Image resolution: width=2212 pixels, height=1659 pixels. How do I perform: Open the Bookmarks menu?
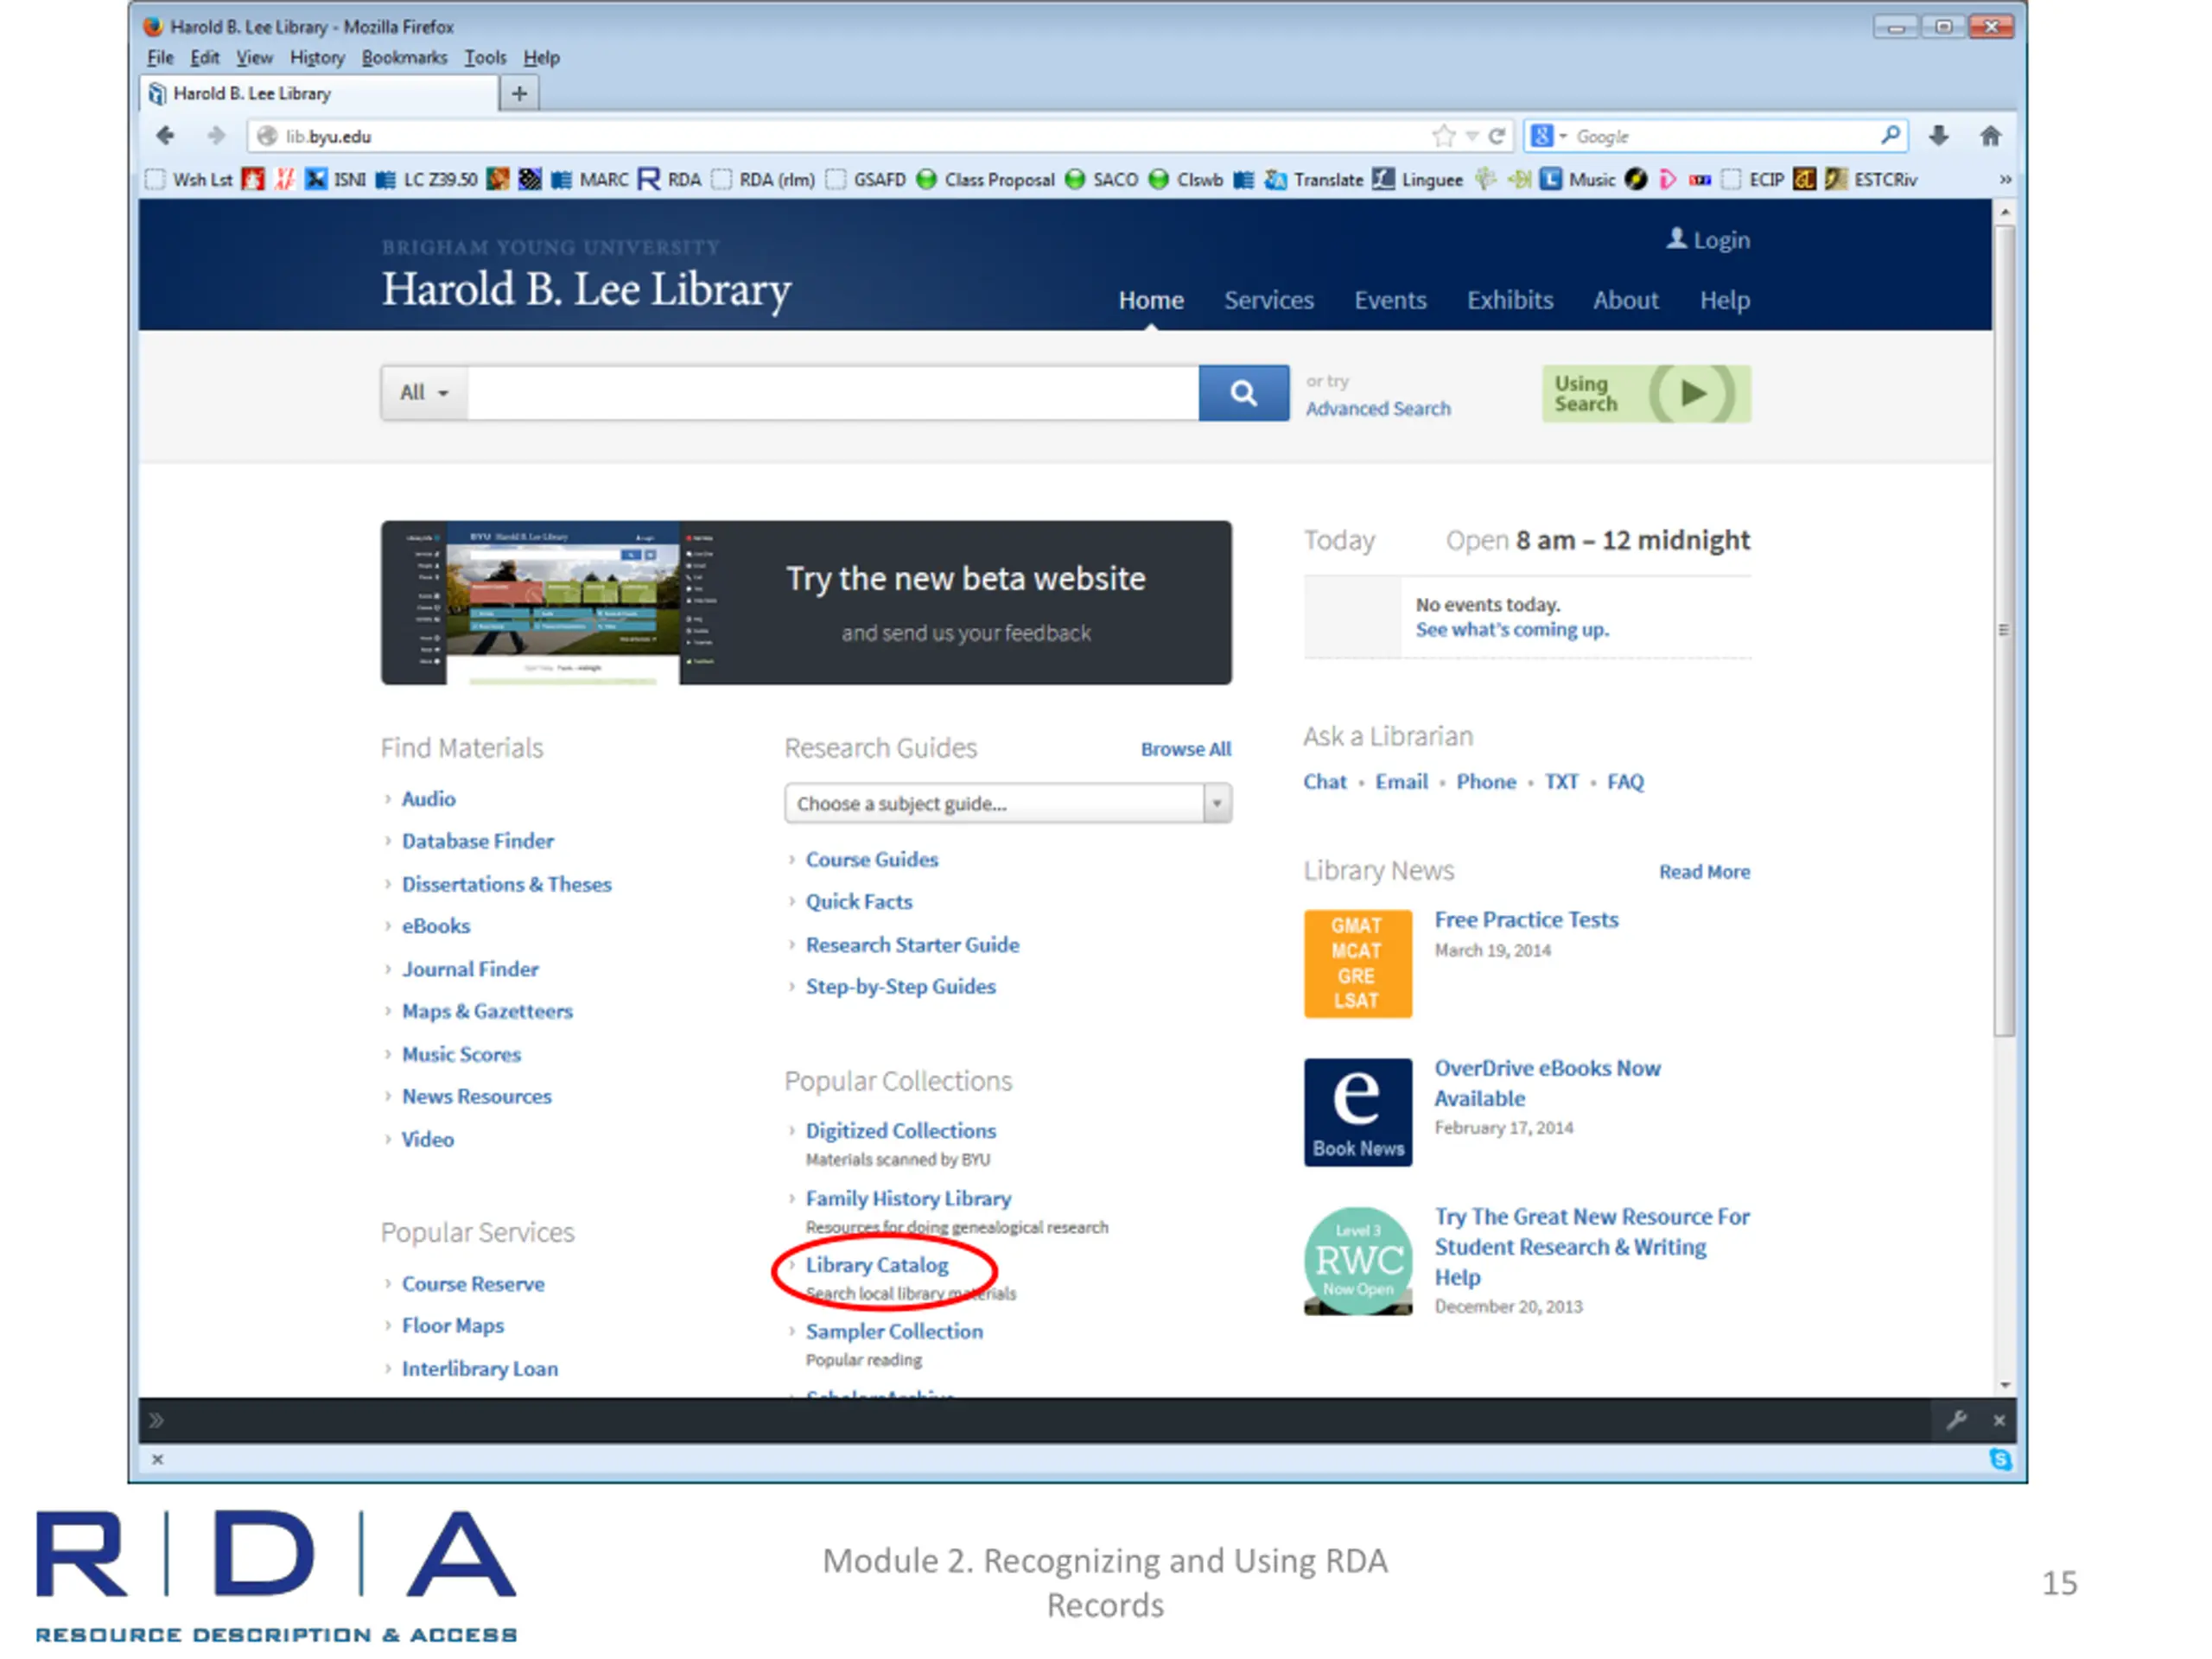click(x=404, y=58)
